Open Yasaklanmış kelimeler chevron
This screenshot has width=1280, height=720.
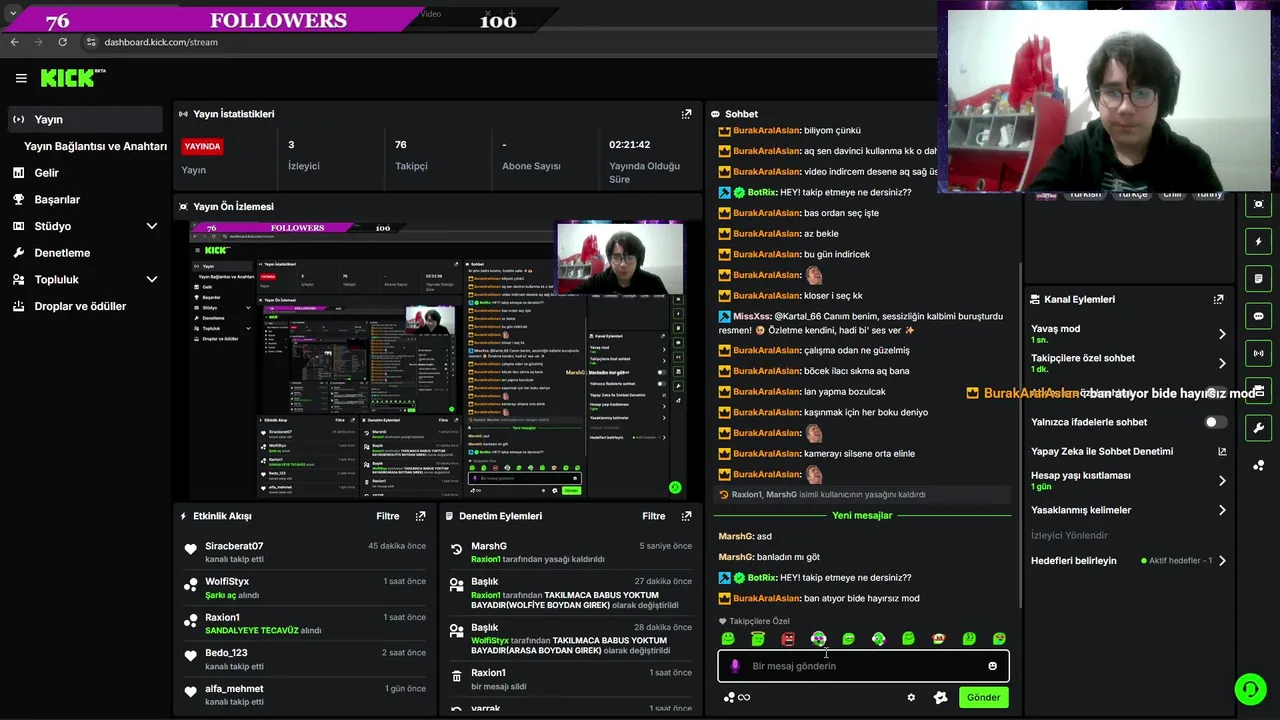1222,510
